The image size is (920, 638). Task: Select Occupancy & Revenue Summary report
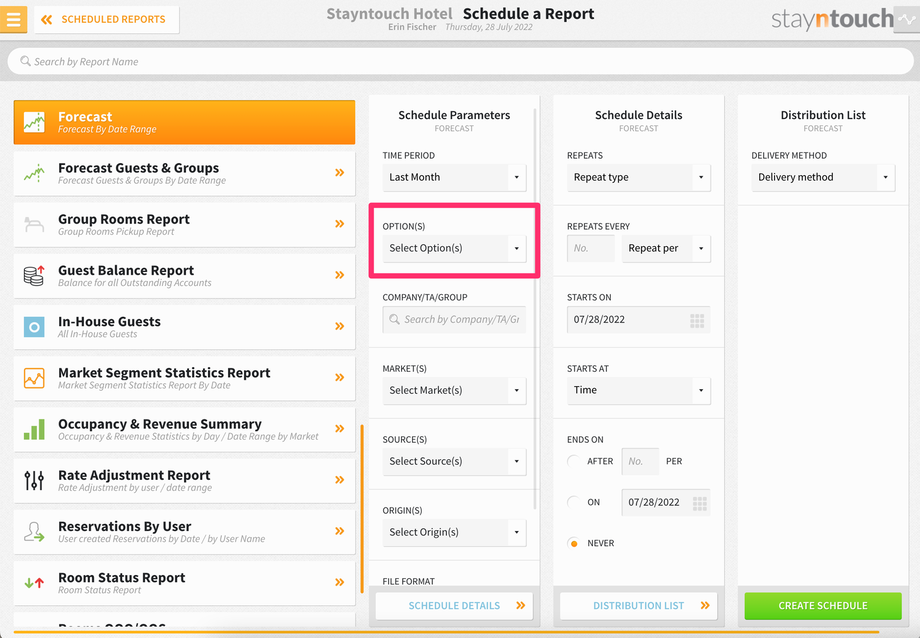click(x=184, y=429)
